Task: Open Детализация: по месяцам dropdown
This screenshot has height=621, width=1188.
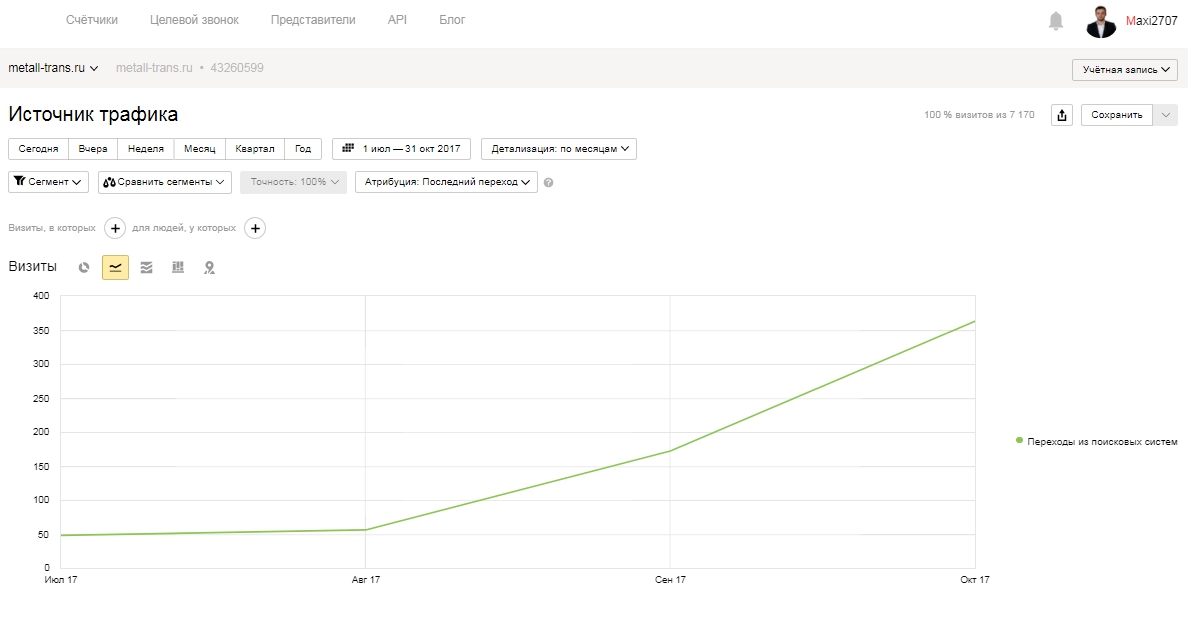Action: [559, 149]
